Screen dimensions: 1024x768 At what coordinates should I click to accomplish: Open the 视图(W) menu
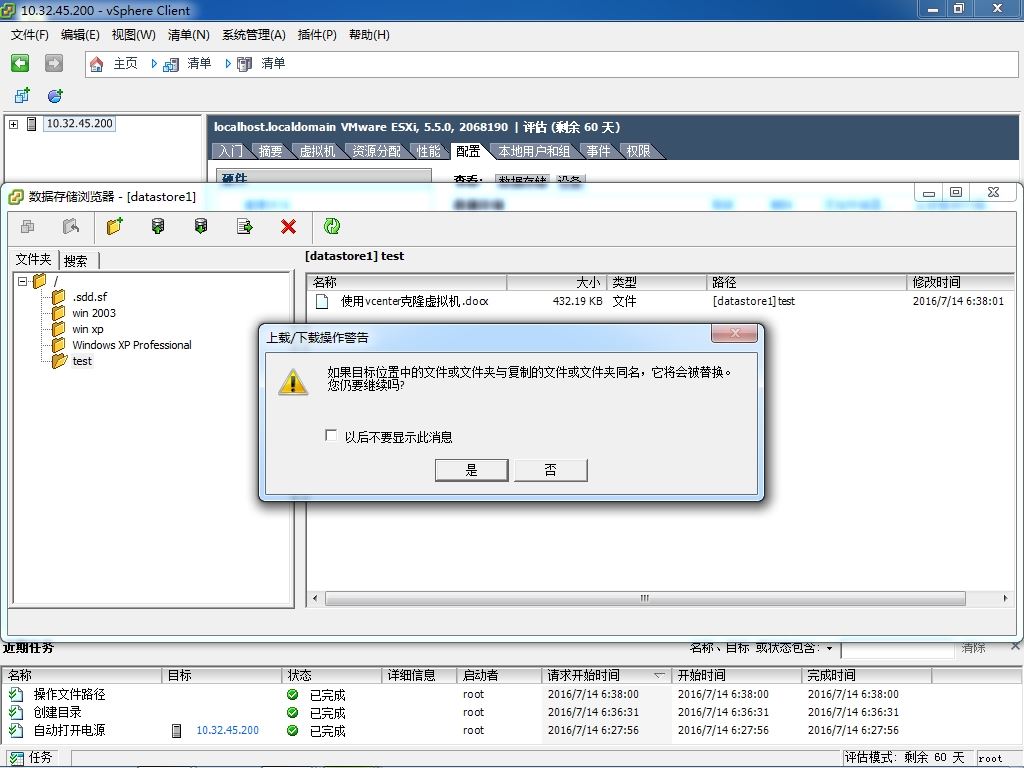pyautogui.click(x=134, y=35)
